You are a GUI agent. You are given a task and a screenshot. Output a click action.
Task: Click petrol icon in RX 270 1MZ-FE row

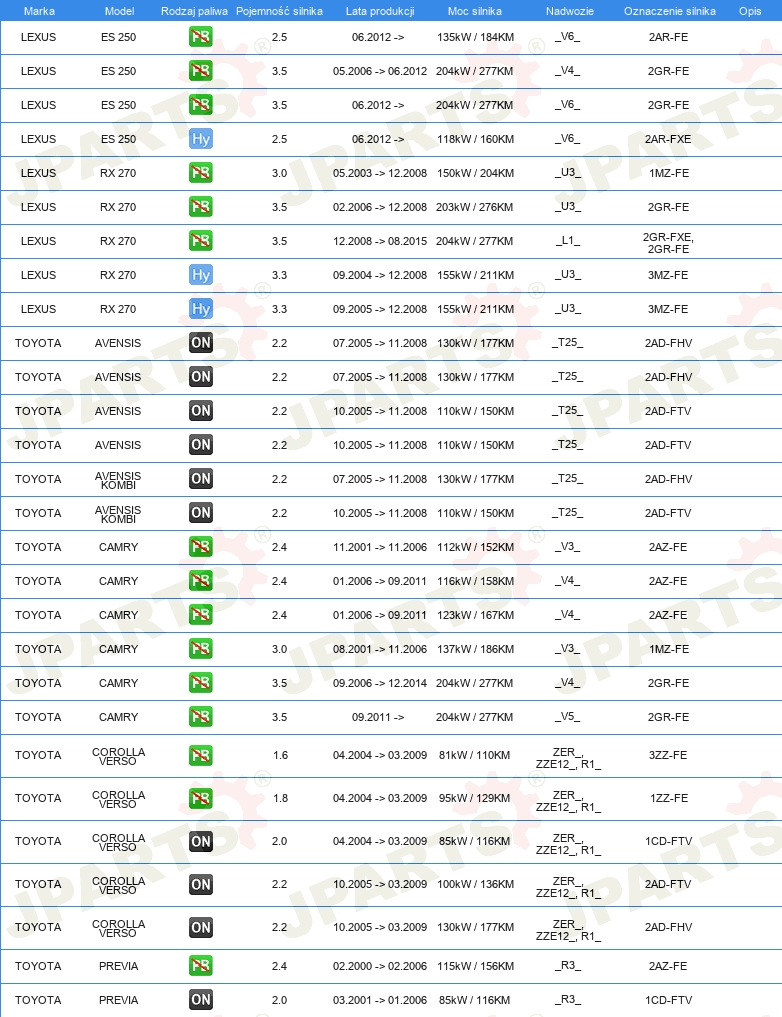click(200, 173)
